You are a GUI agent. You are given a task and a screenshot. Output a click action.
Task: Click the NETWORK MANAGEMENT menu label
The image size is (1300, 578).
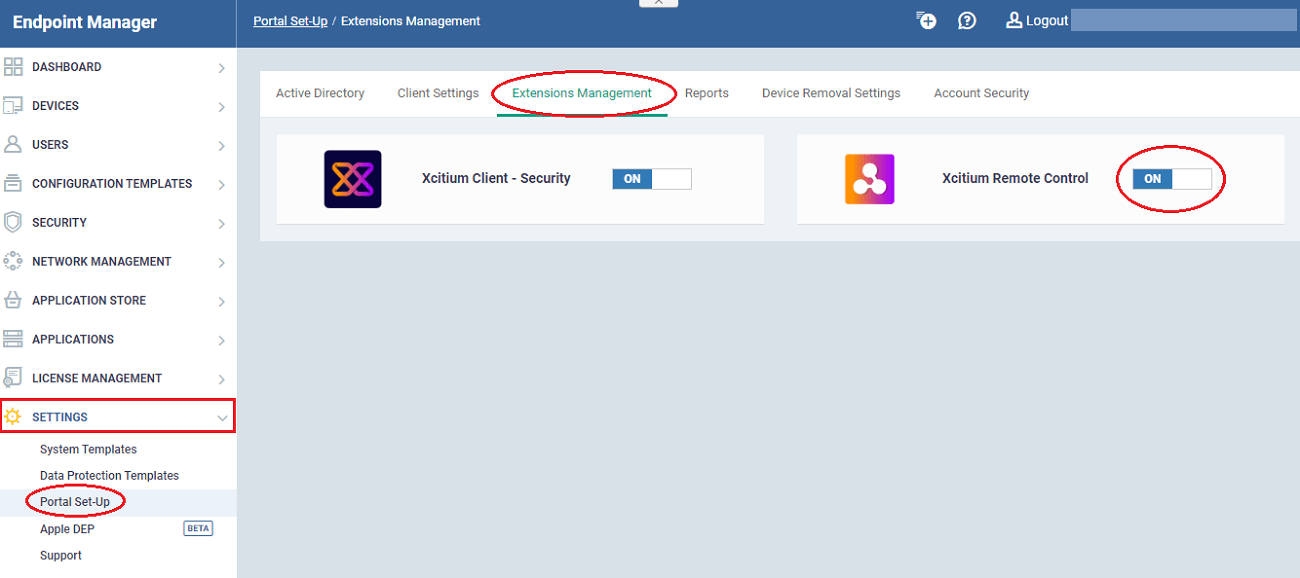102,262
